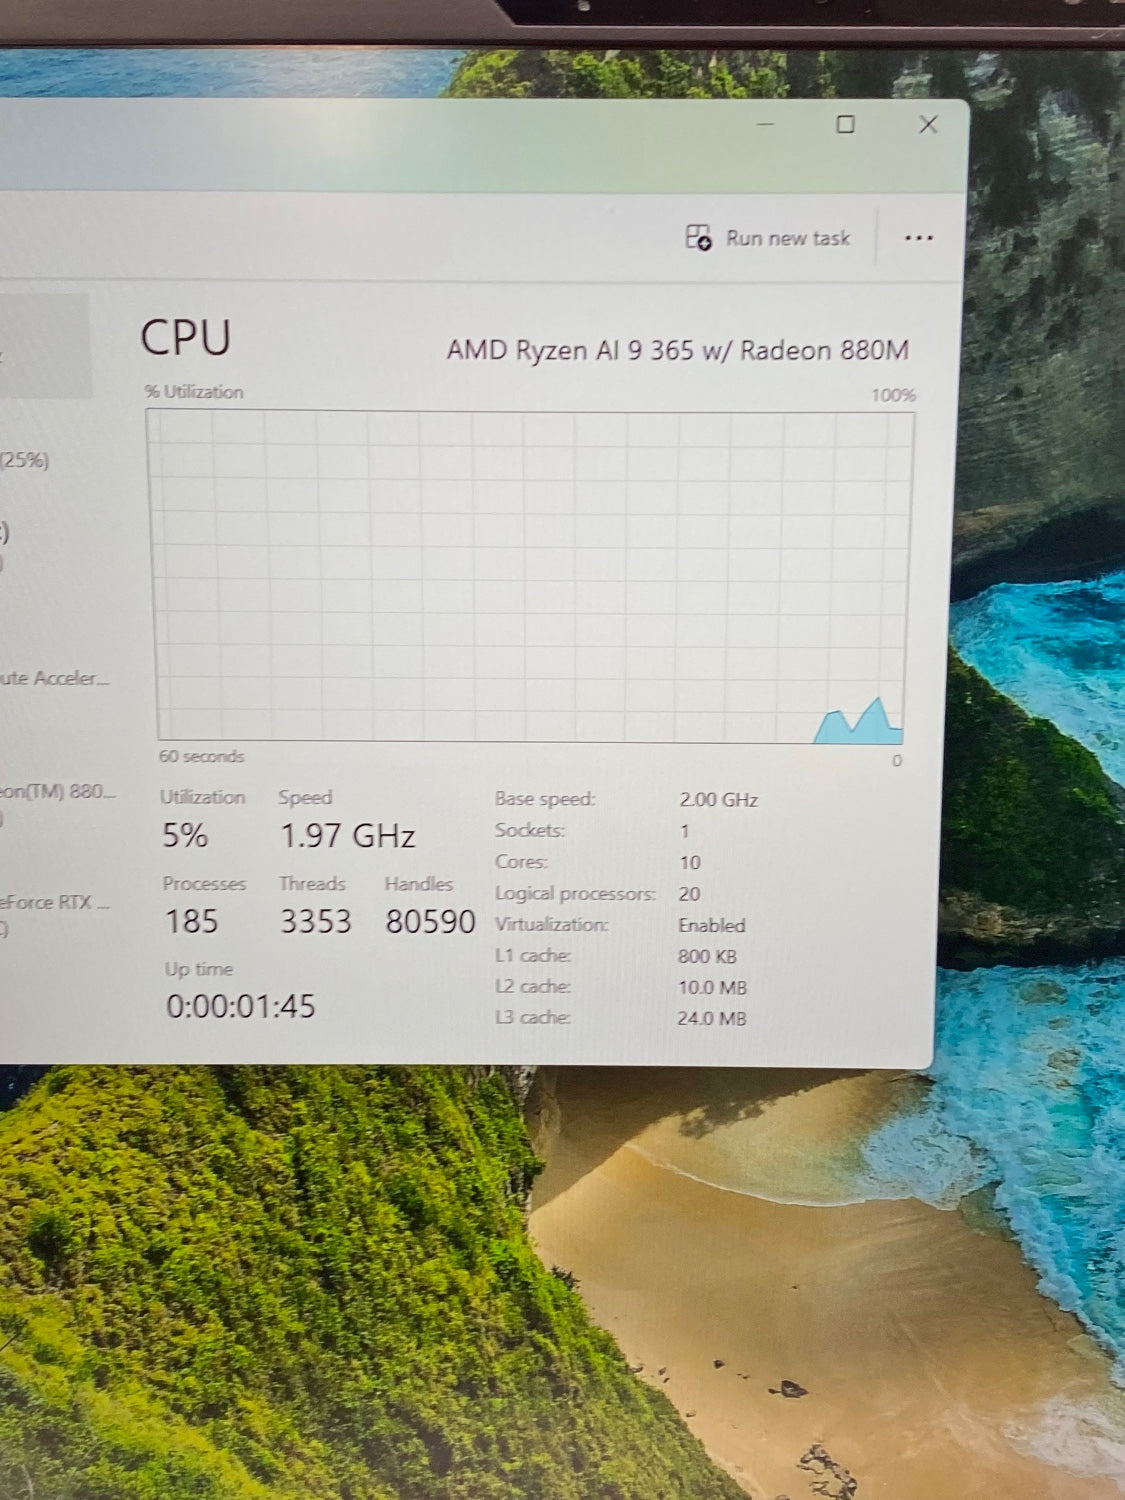Image resolution: width=1125 pixels, height=1500 pixels.
Task: Minimize the Task Manager window
Action: pyautogui.click(x=766, y=125)
